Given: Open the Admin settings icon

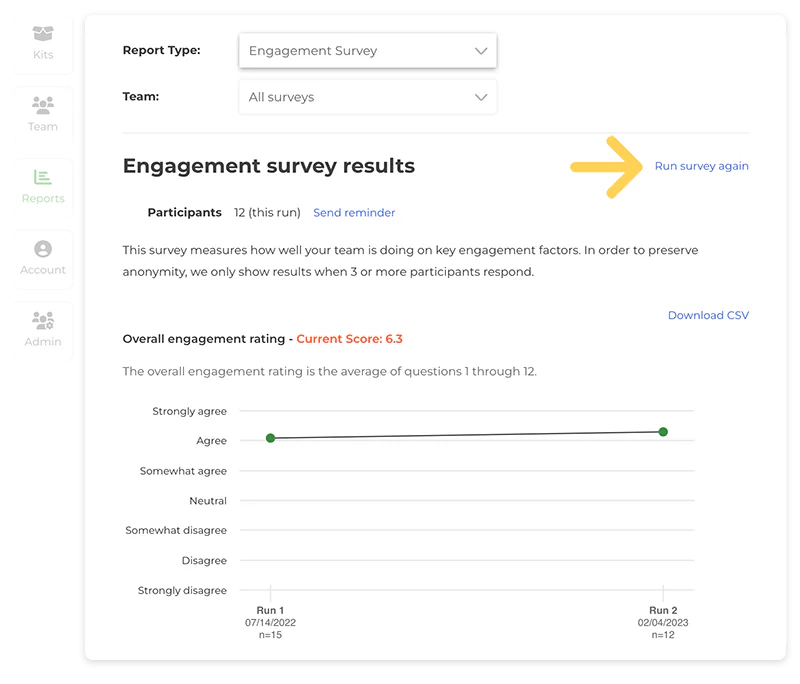Looking at the screenshot, I should point(43,320).
